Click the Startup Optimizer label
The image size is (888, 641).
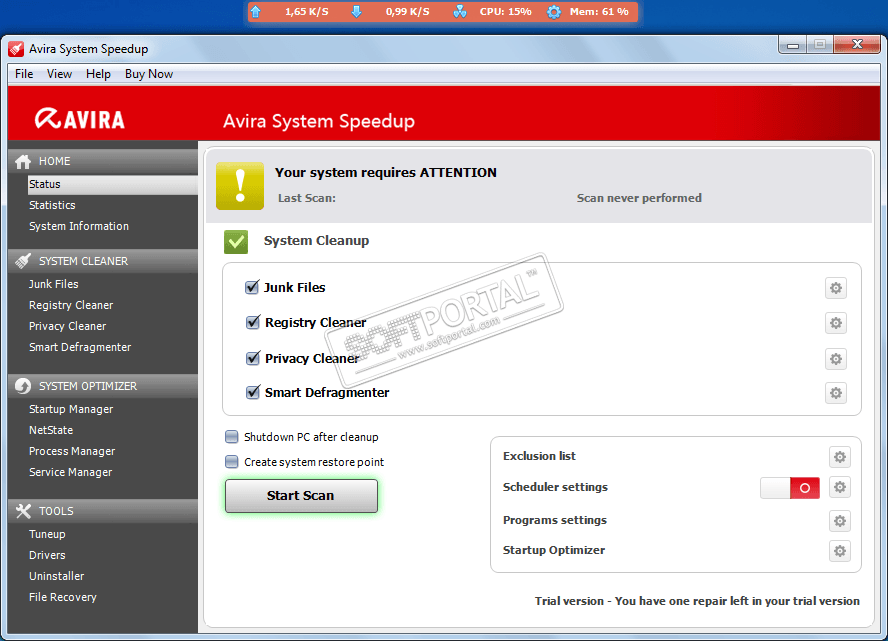tap(554, 550)
